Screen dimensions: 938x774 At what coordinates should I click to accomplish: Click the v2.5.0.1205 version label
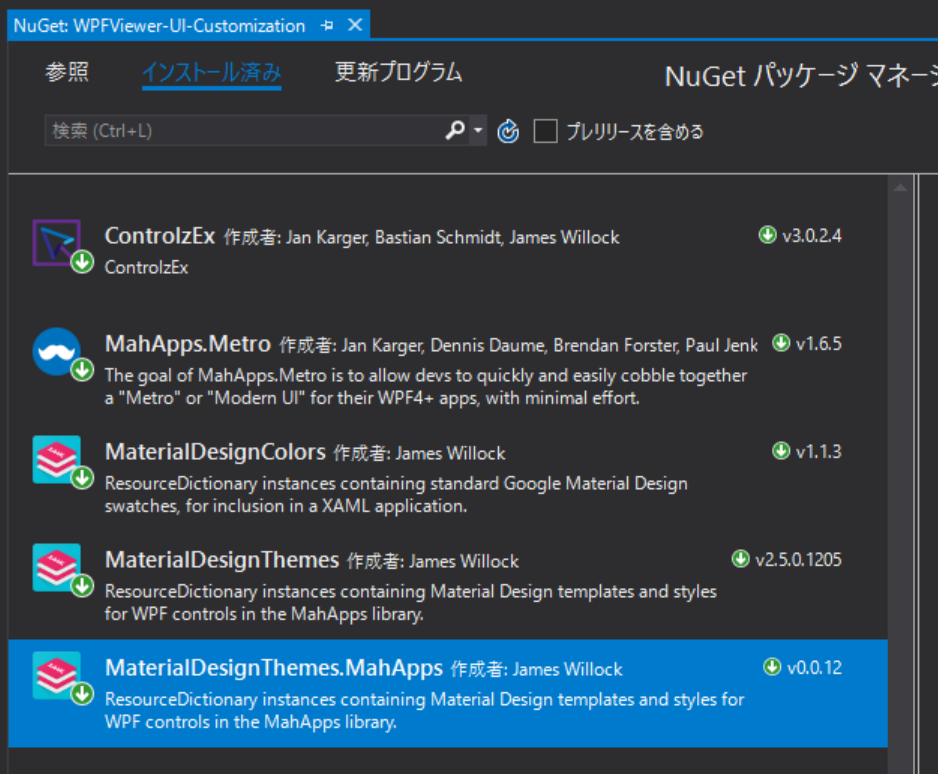pyautogui.click(x=799, y=560)
